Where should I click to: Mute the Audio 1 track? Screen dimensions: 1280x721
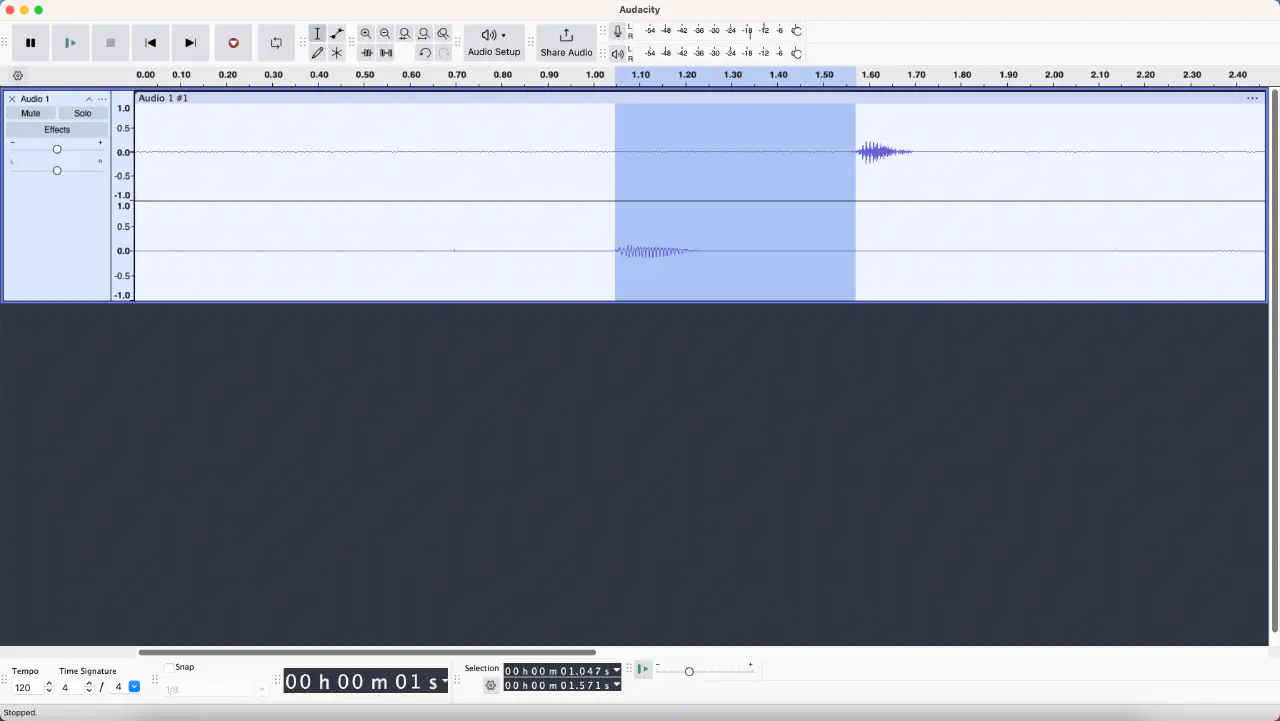pos(31,114)
